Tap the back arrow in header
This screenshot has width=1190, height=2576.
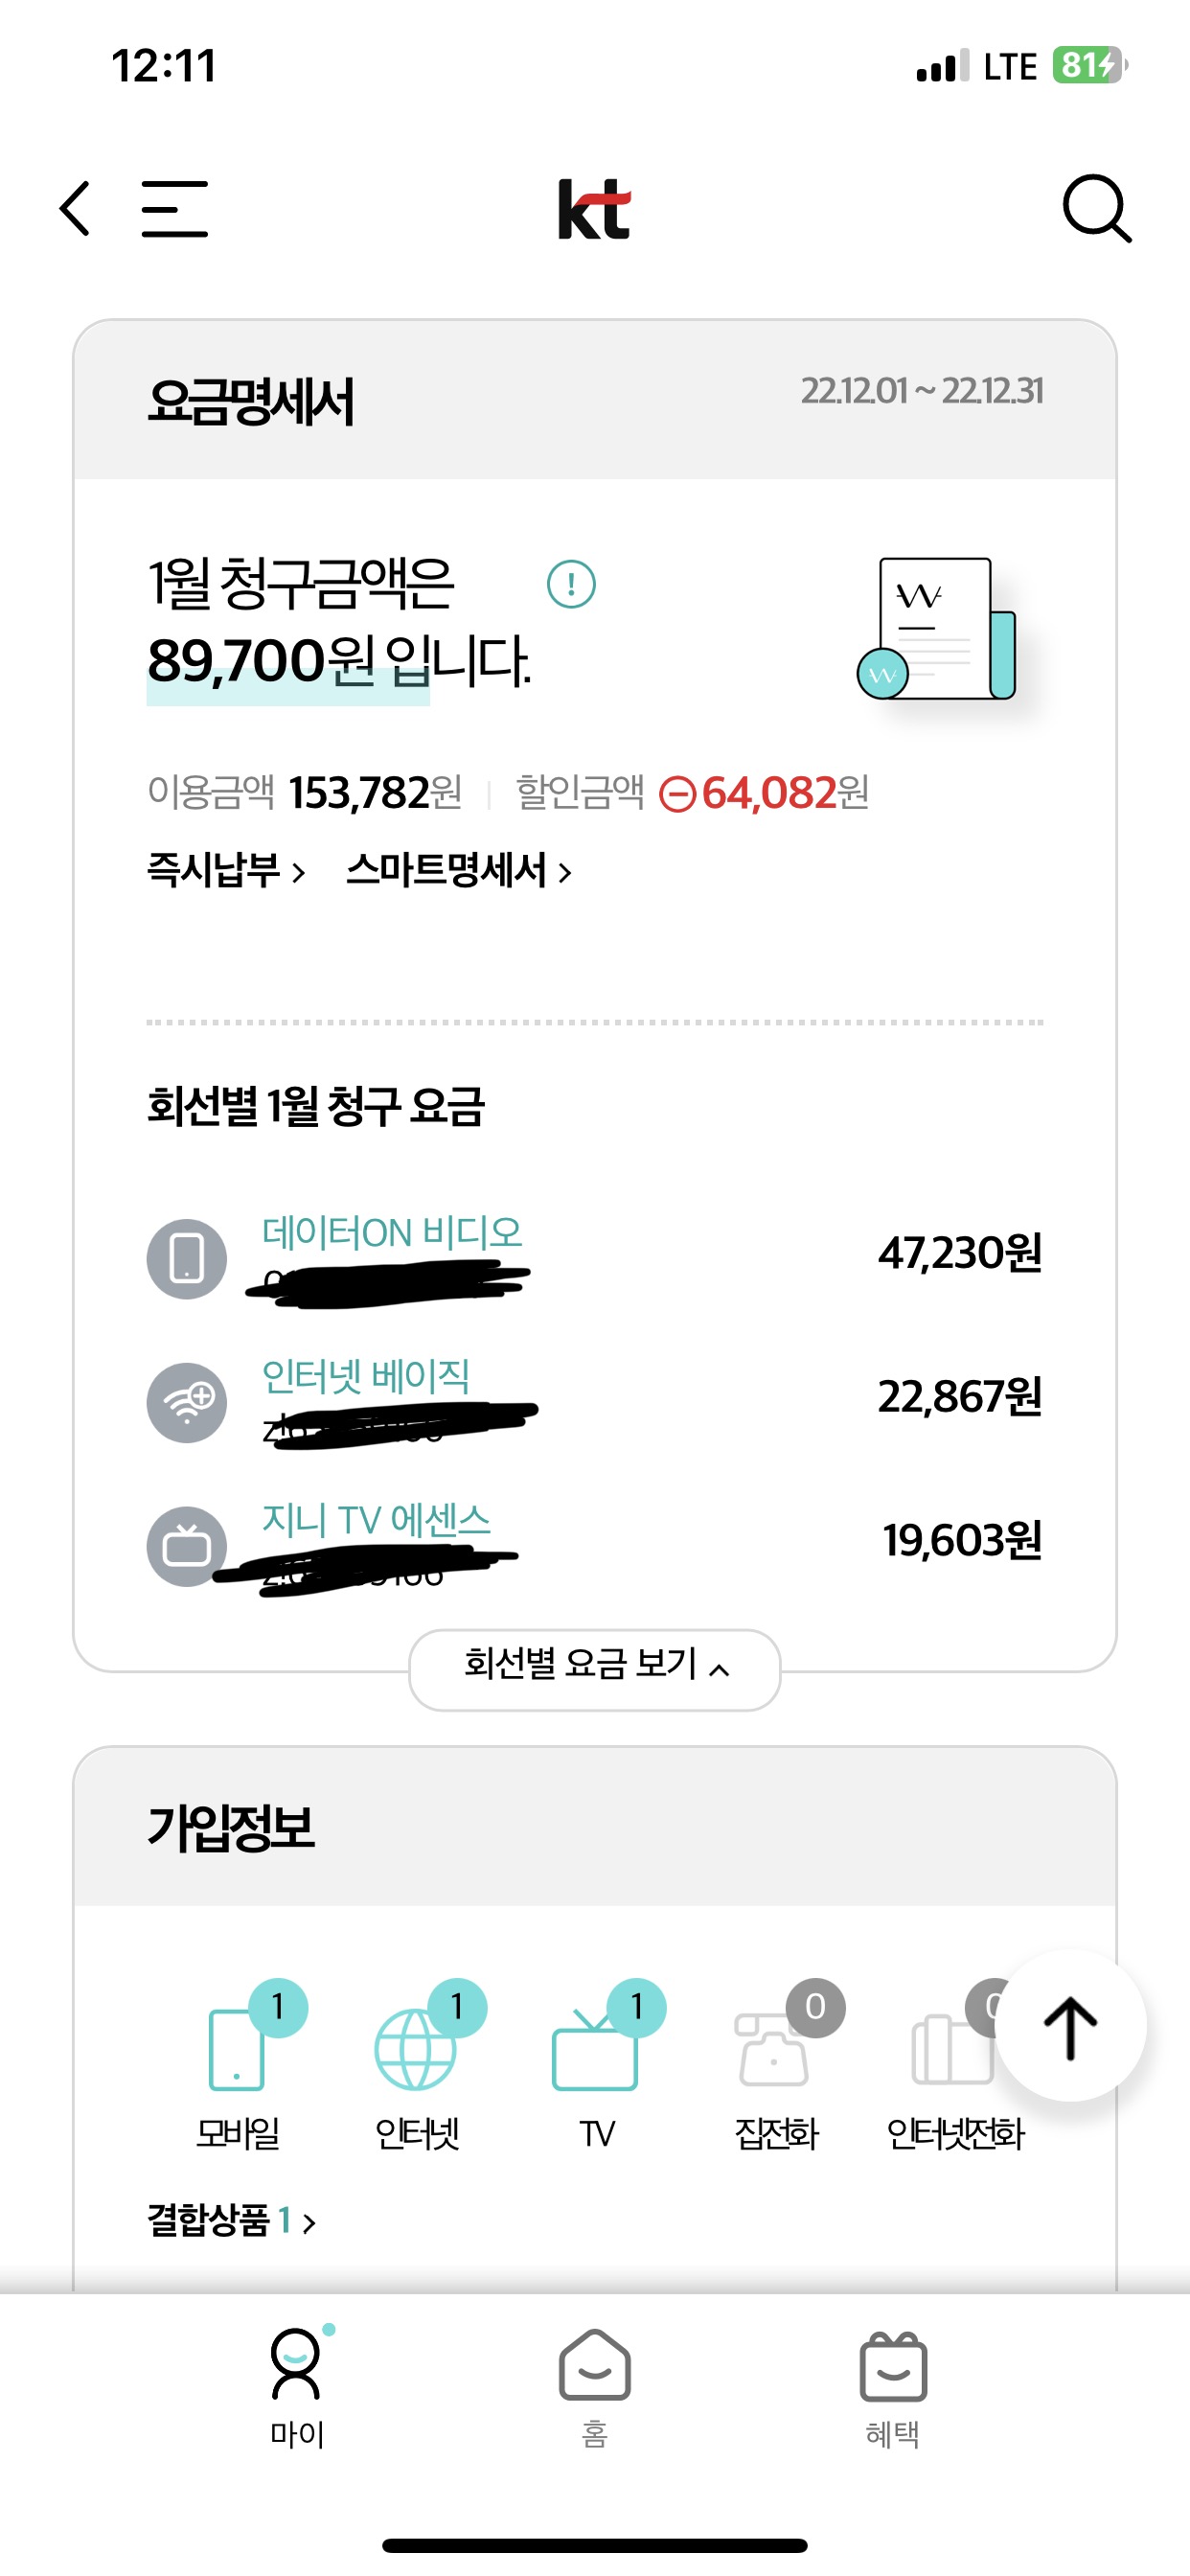pos(75,209)
